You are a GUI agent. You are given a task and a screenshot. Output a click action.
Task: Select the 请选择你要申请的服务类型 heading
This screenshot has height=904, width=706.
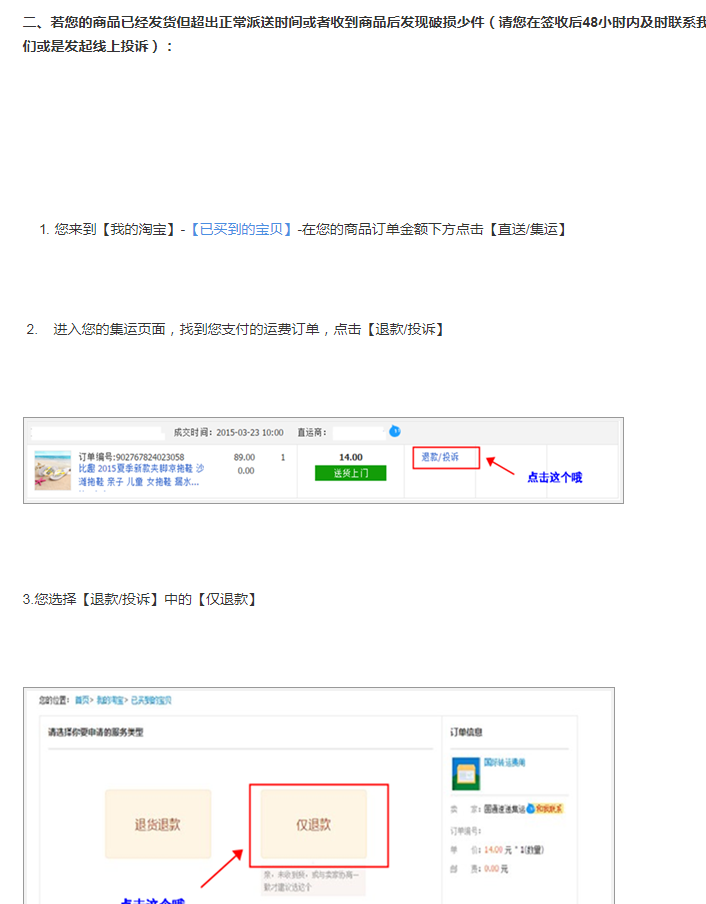tap(96, 732)
